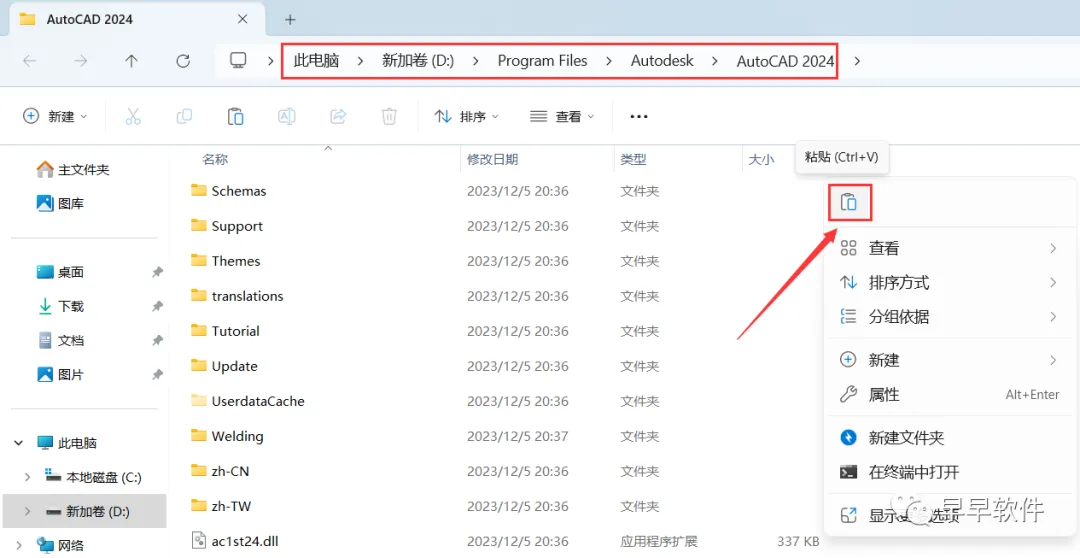Click the Rename icon in toolbar
This screenshot has width=1080, height=558.
coord(287,116)
